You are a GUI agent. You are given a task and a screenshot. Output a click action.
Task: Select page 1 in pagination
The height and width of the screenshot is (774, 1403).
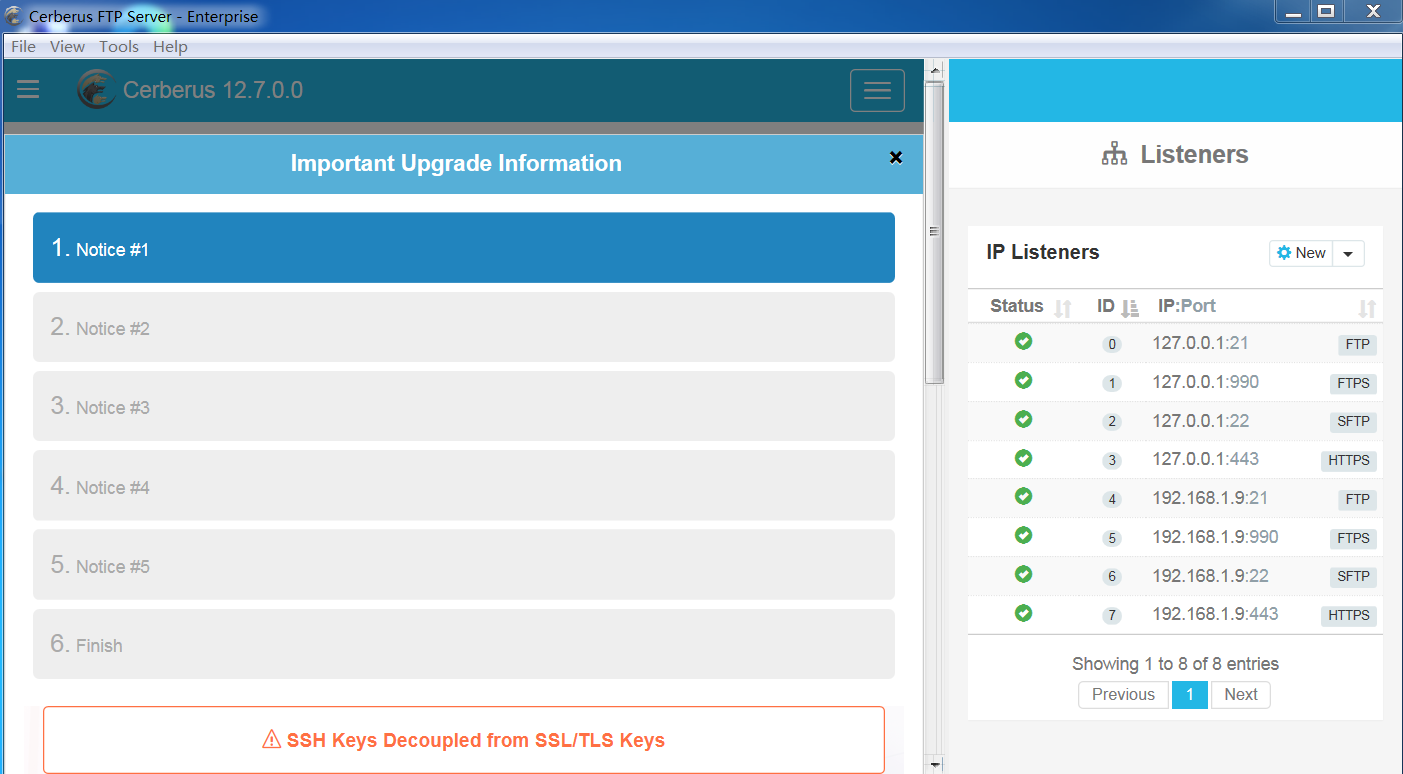pyautogui.click(x=1190, y=694)
